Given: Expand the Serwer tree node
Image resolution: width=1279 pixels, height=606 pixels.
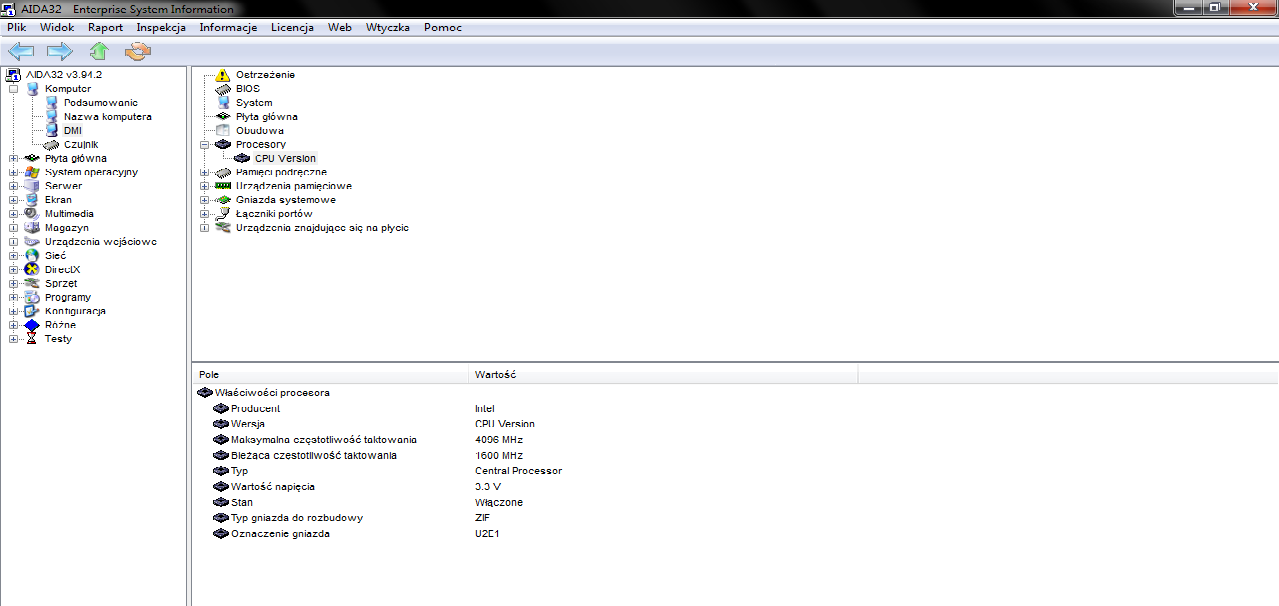Looking at the screenshot, I should tap(14, 186).
